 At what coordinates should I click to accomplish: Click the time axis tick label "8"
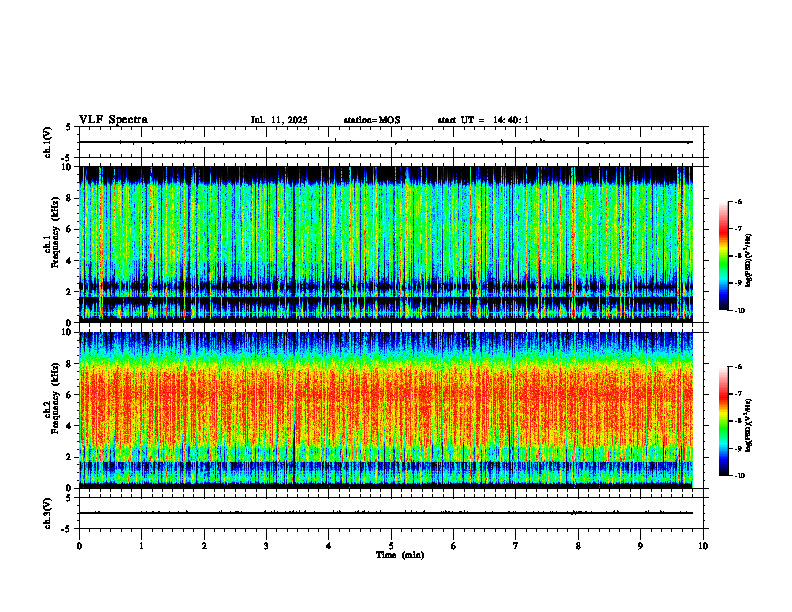tap(578, 546)
